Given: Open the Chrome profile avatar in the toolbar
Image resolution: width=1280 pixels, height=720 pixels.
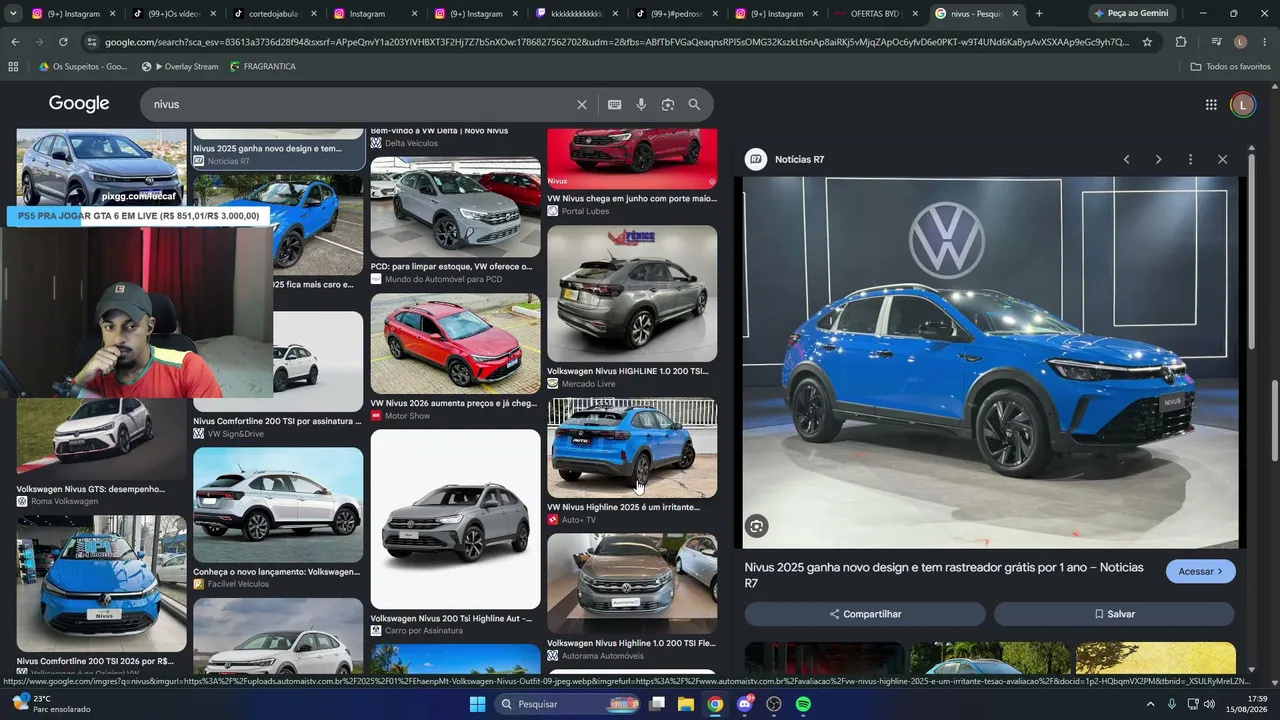Looking at the screenshot, I should coord(1241,42).
